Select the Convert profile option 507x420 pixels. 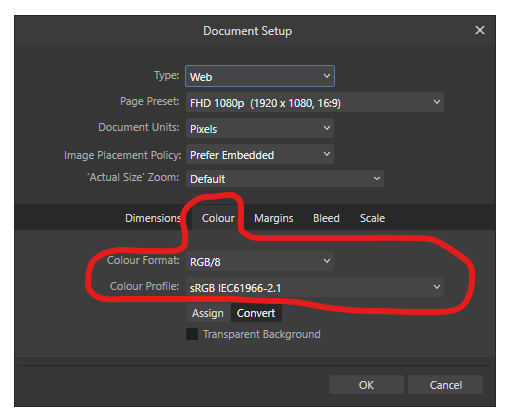pyautogui.click(x=256, y=313)
